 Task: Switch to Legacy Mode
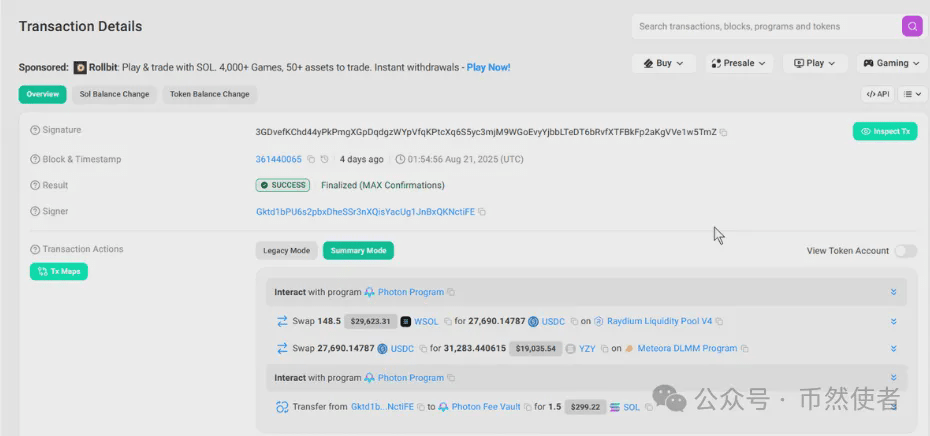(286, 251)
